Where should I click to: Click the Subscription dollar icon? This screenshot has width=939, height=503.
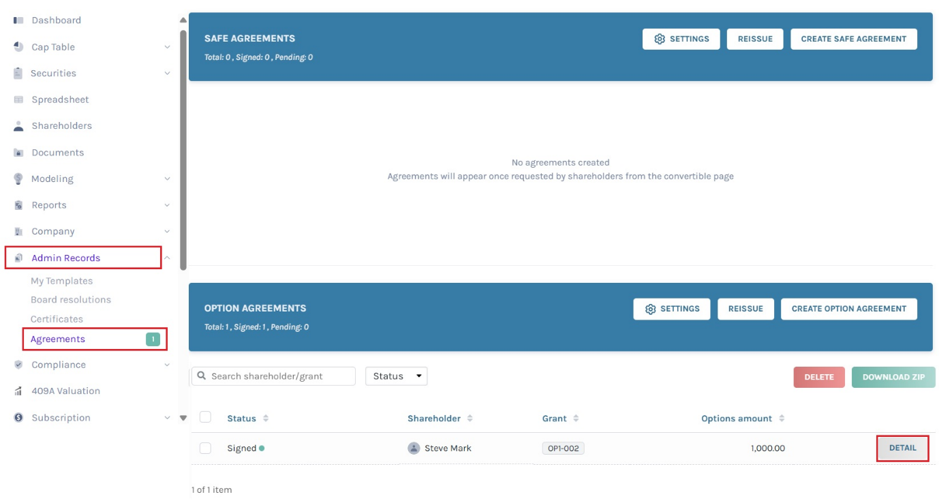click(x=19, y=417)
